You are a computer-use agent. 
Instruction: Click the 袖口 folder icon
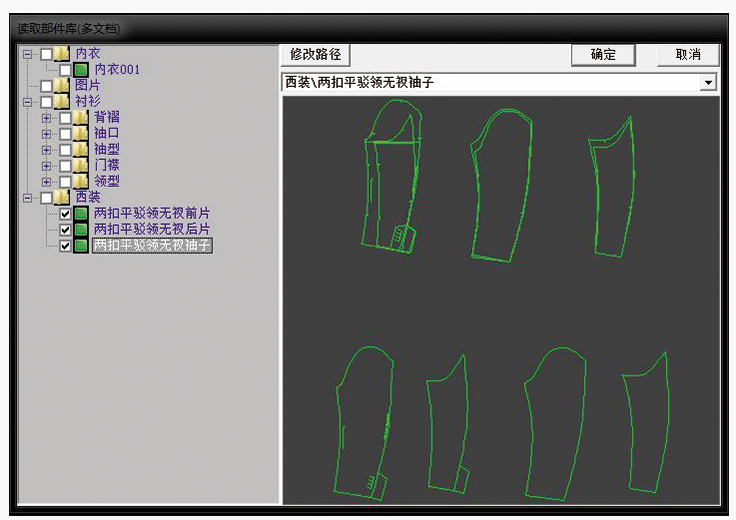coord(81,134)
